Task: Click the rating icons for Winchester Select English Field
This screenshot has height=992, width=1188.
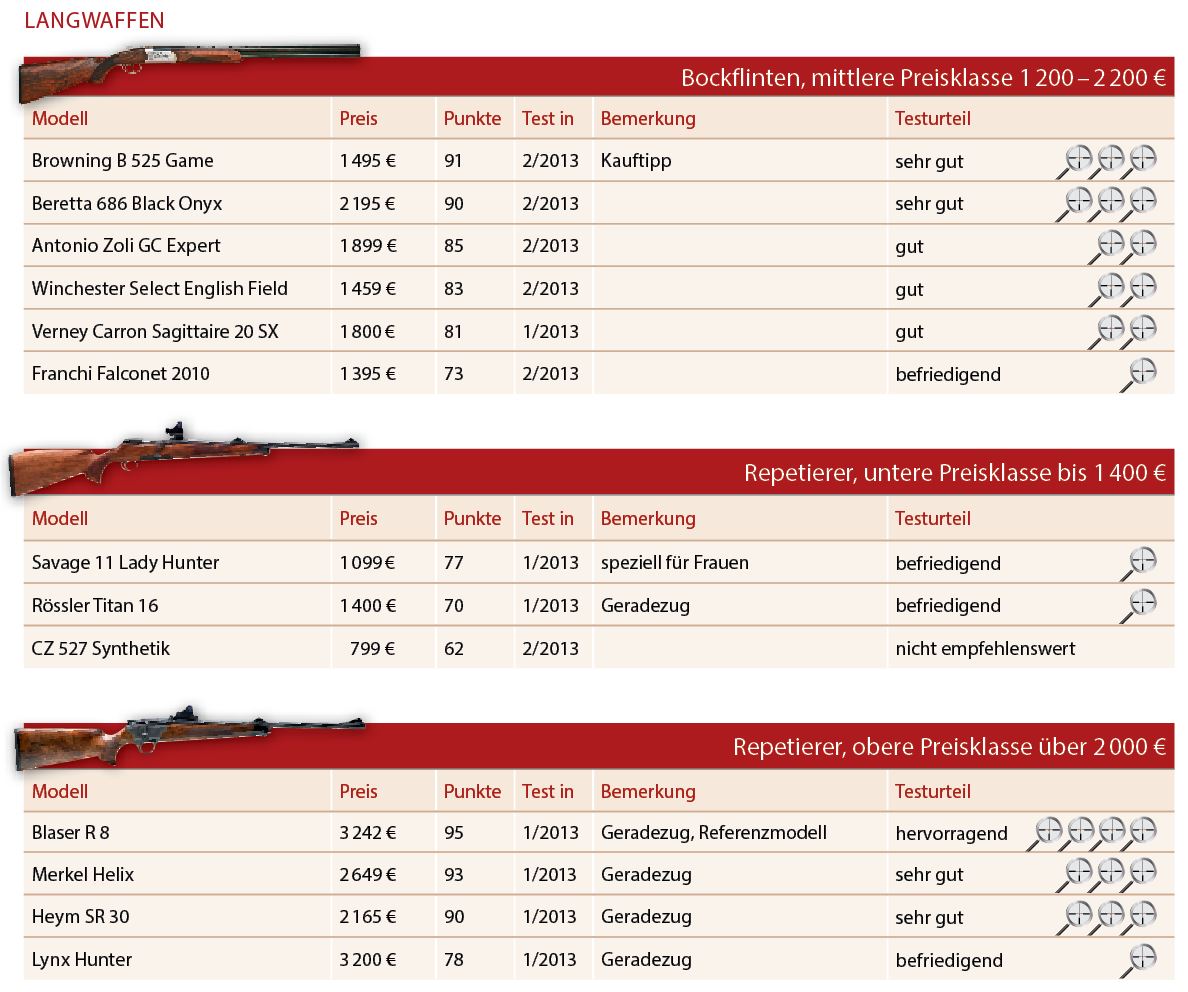Action: [1123, 289]
